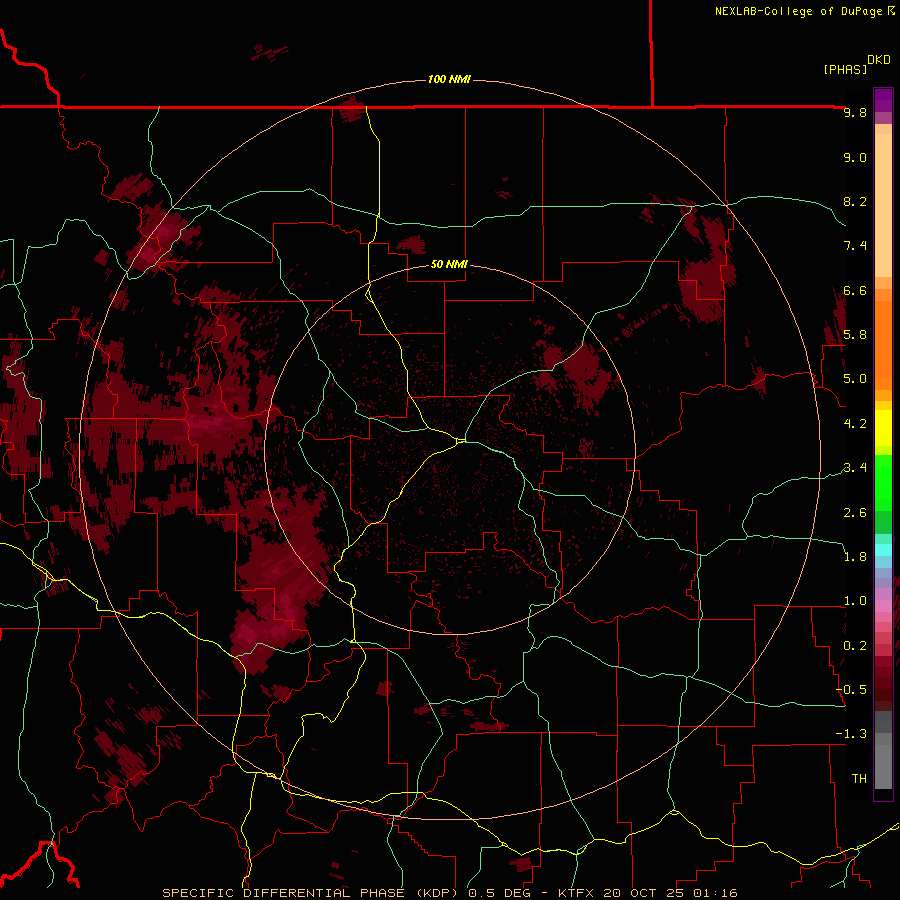Click the 2.6 color scale value
The width and height of the screenshot is (900, 900).
(855, 512)
